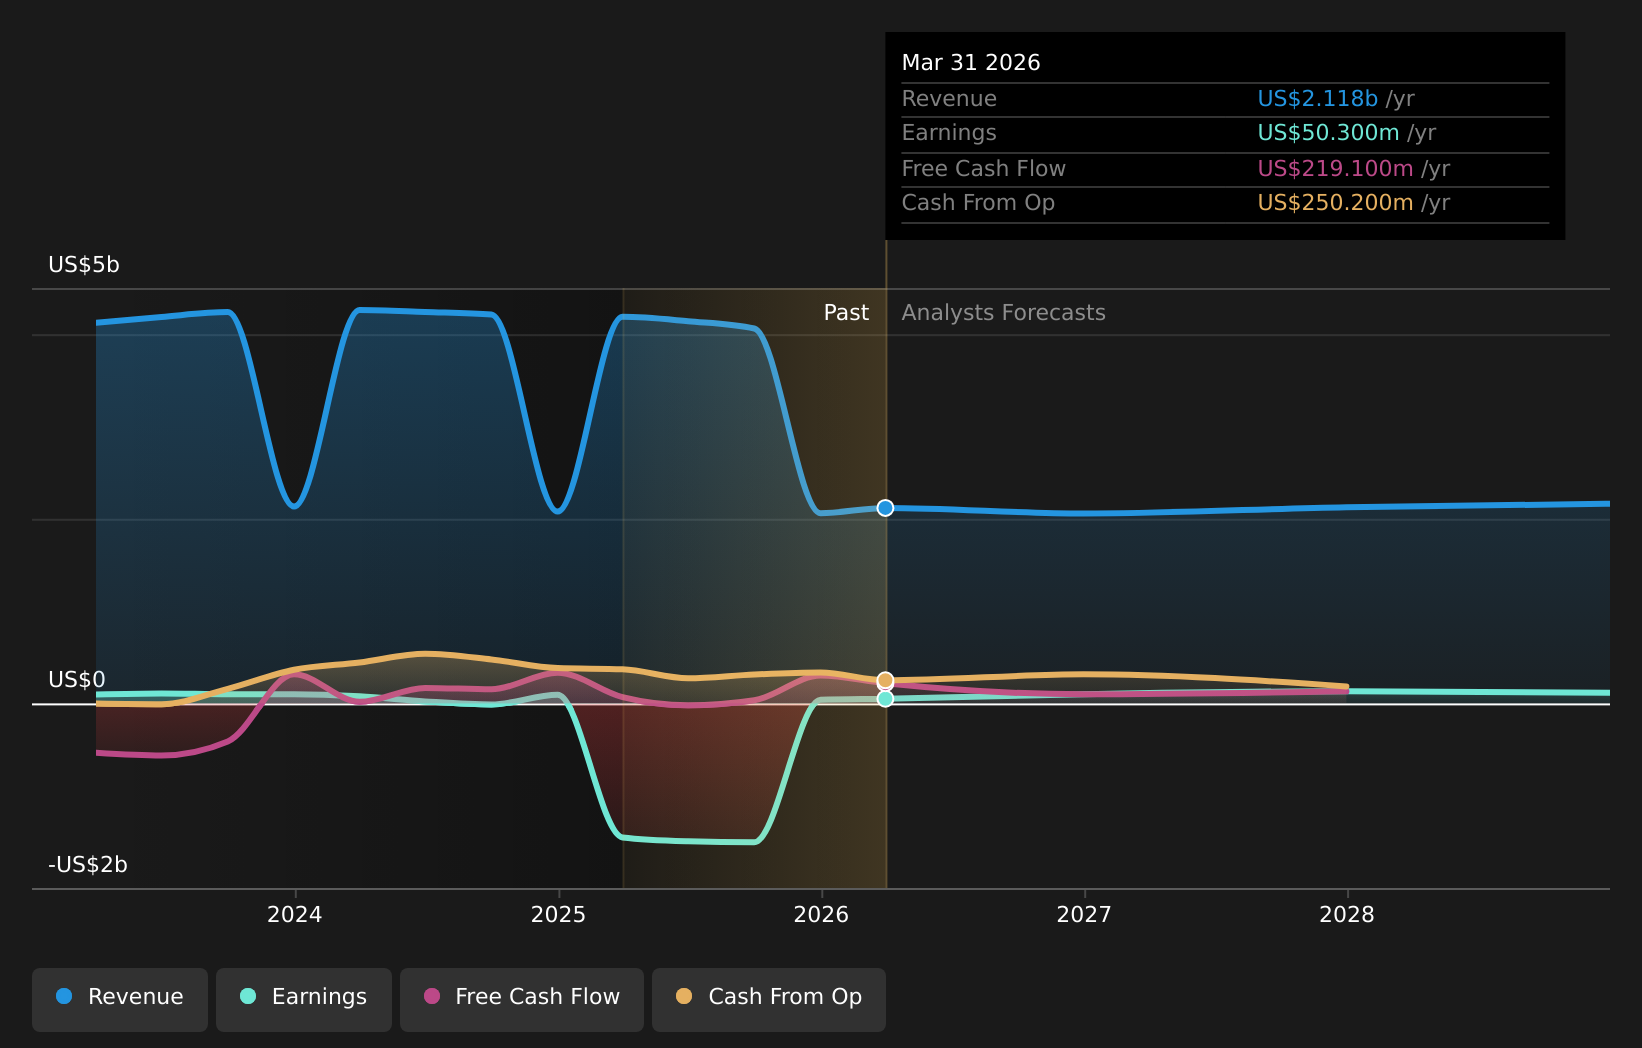Click the Past label in the chart
Viewport: 1642px width, 1048px height.
[x=846, y=313]
